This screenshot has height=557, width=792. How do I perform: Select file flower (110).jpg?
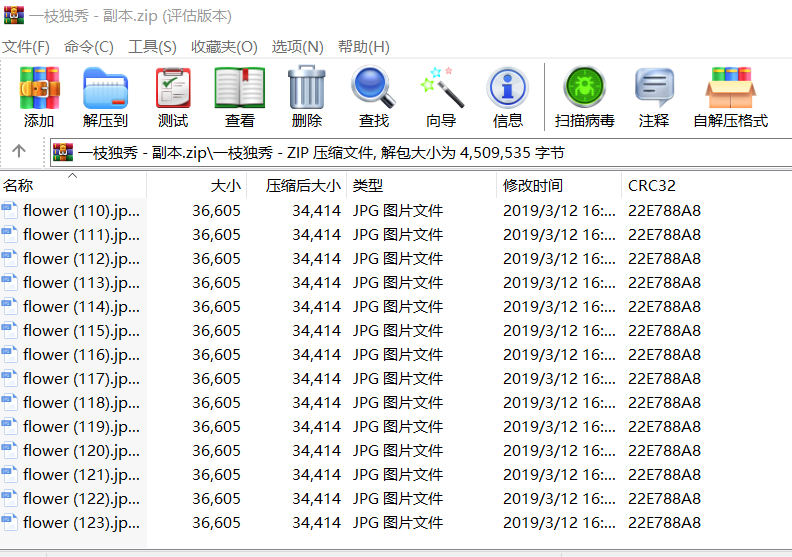[x=81, y=211]
